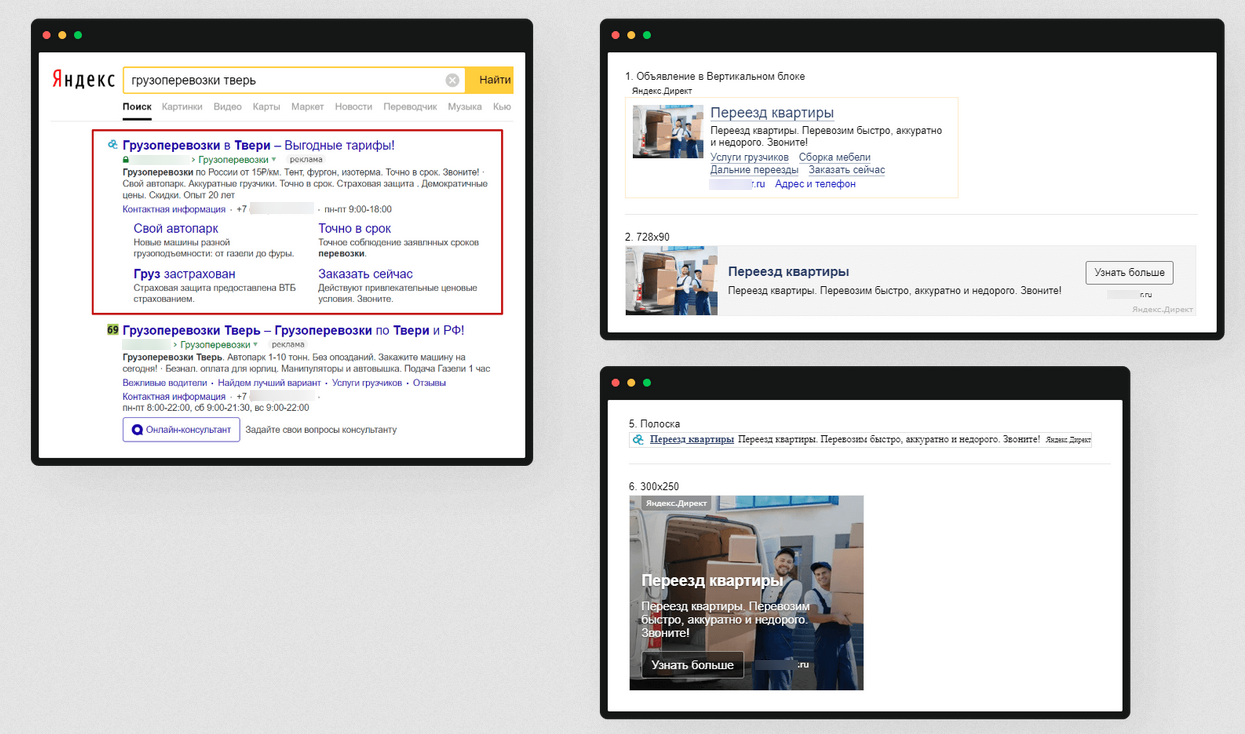This screenshot has height=734, width=1245.
Task: Click the favicon in the Полоска ad strip
Action: click(x=637, y=439)
